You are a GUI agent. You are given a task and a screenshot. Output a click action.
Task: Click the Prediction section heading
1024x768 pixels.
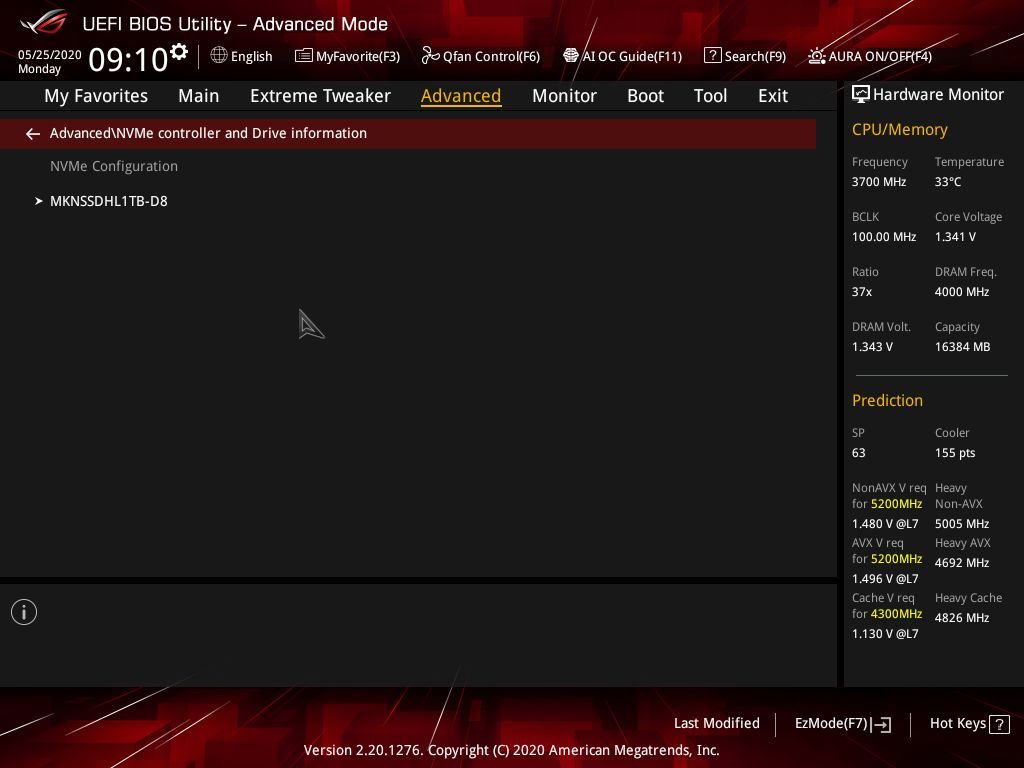click(x=887, y=400)
